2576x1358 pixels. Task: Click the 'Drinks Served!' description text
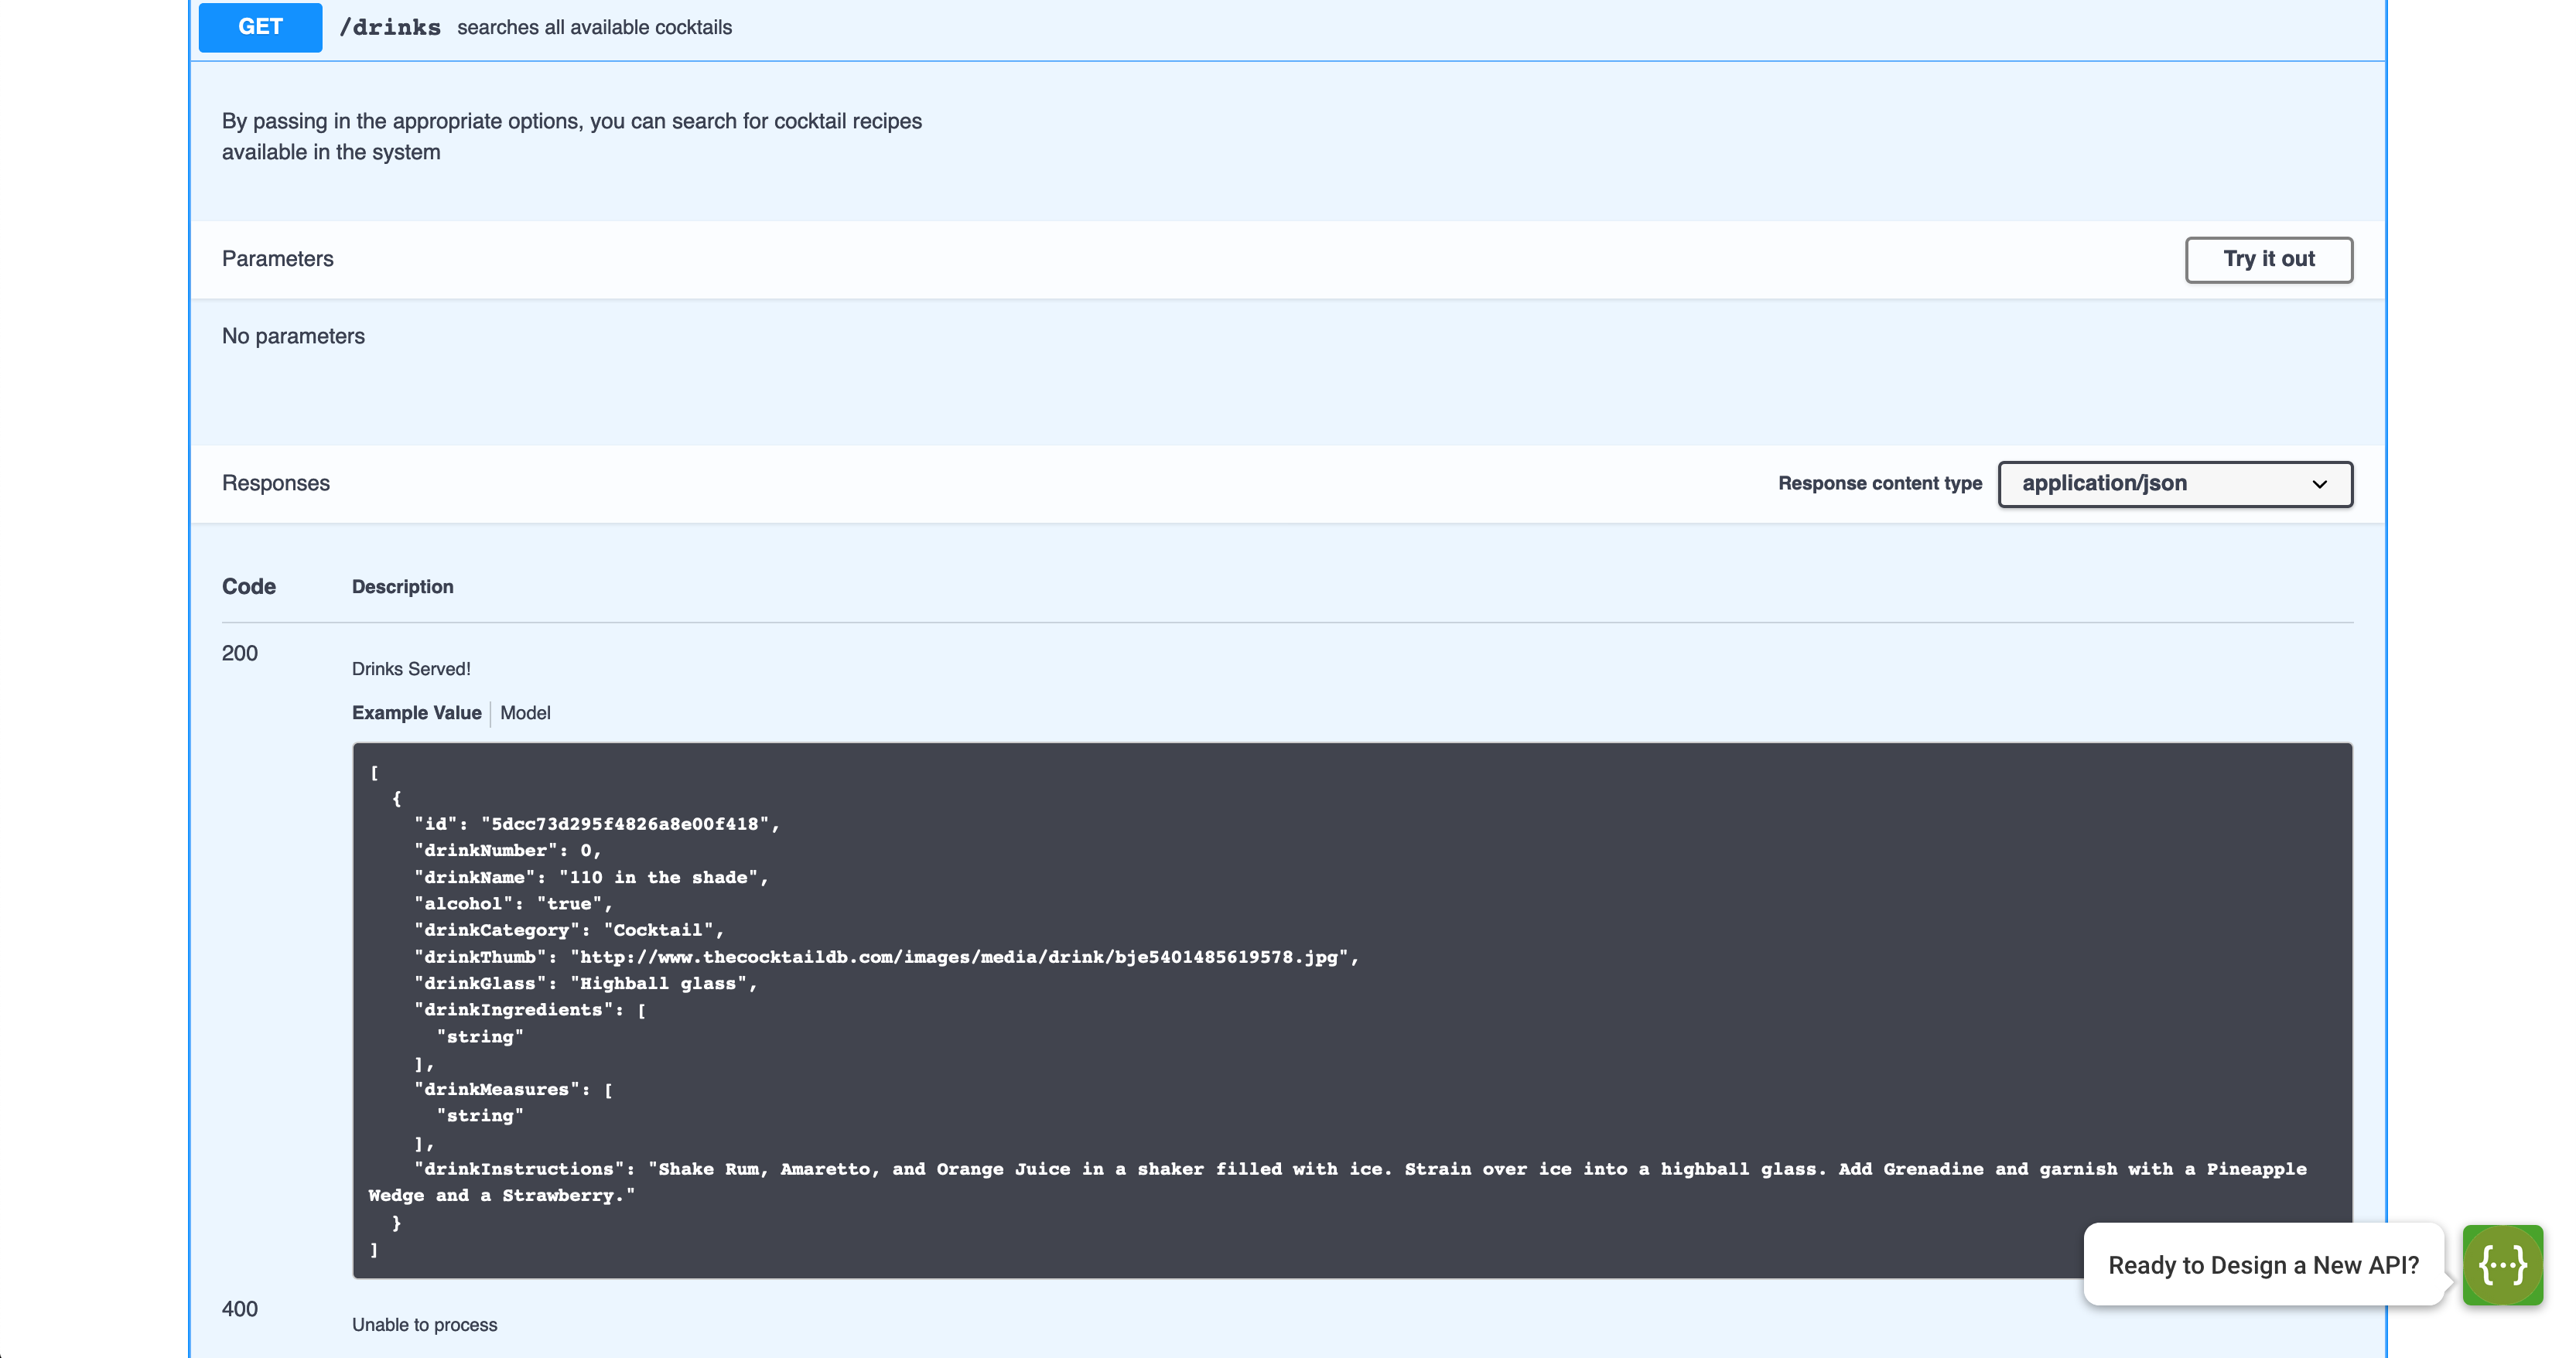[x=411, y=669]
